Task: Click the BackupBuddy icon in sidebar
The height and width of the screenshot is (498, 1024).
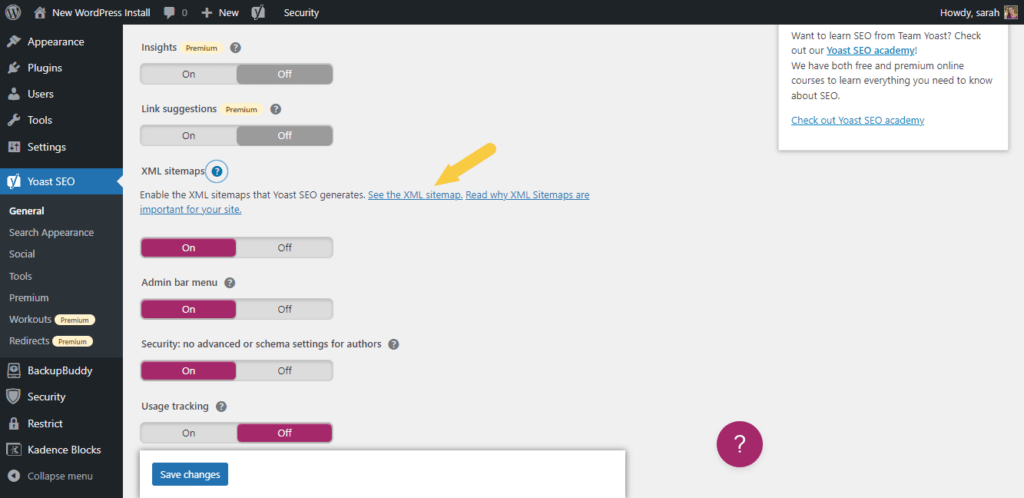Action: pos(13,371)
